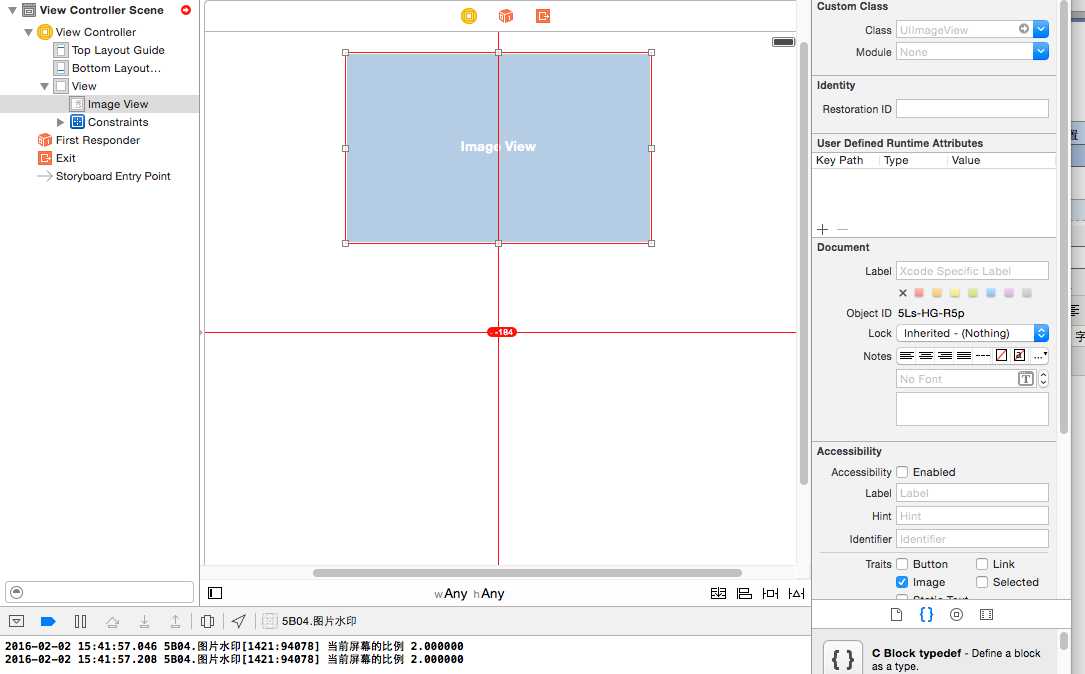Screen dimensions: 1085x674
Task: Enable the Accessibility Enabled checkbox
Action: 902,472
